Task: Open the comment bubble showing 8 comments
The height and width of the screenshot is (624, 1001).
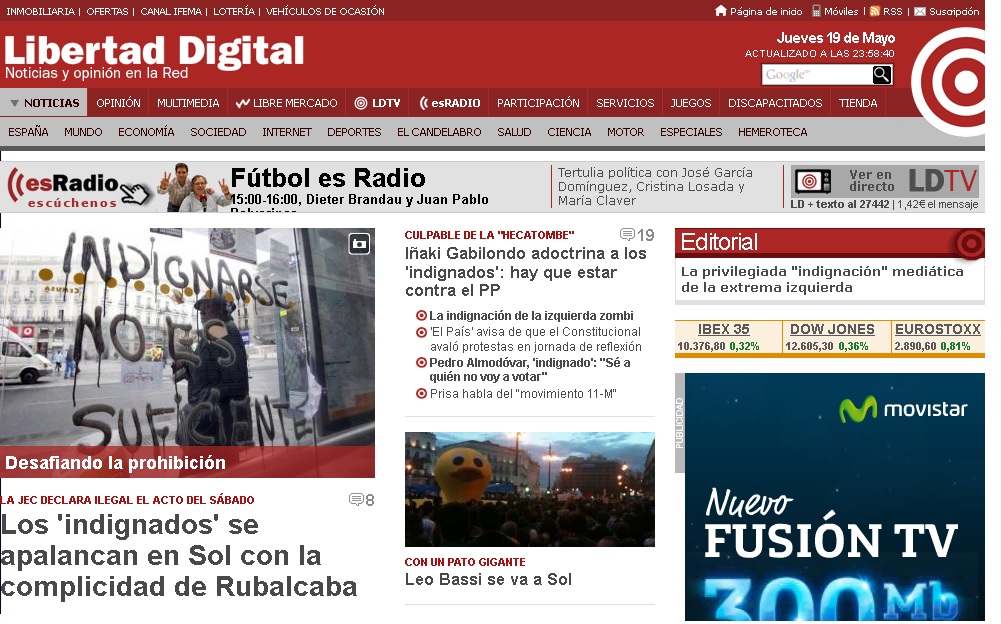Action: tap(361, 500)
